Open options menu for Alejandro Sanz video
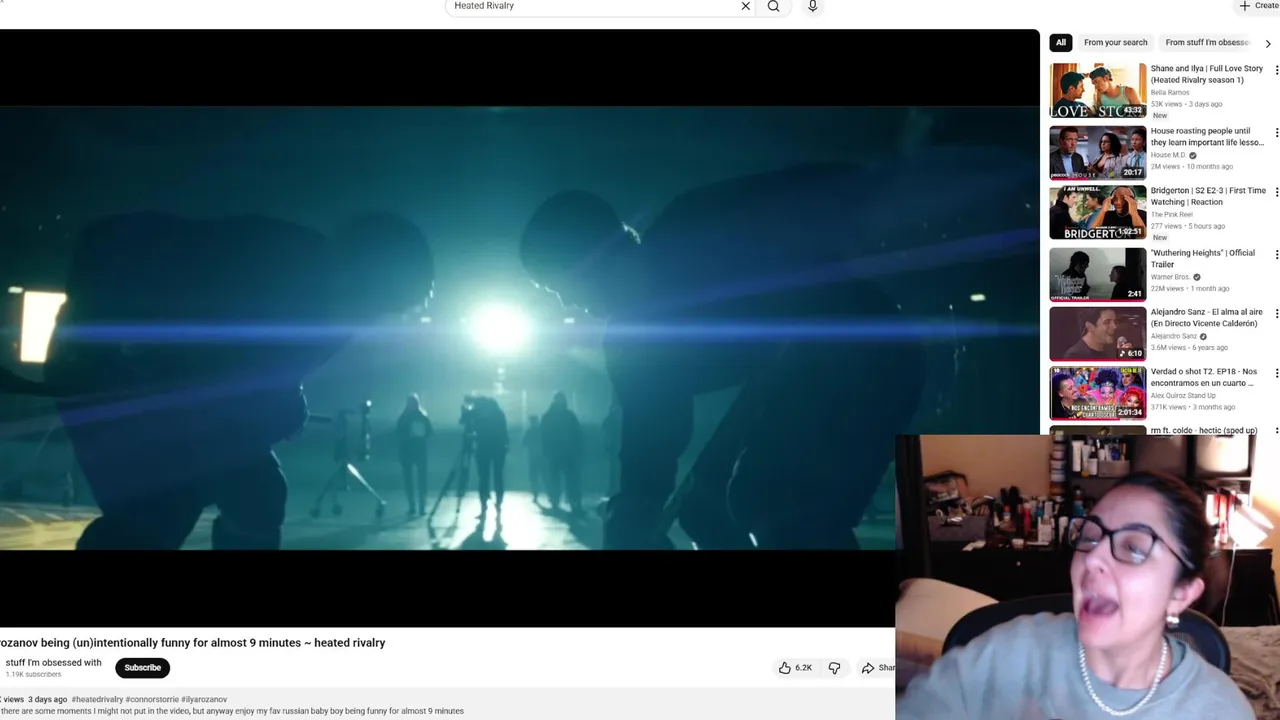1280x720 pixels. pyautogui.click(x=1276, y=313)
